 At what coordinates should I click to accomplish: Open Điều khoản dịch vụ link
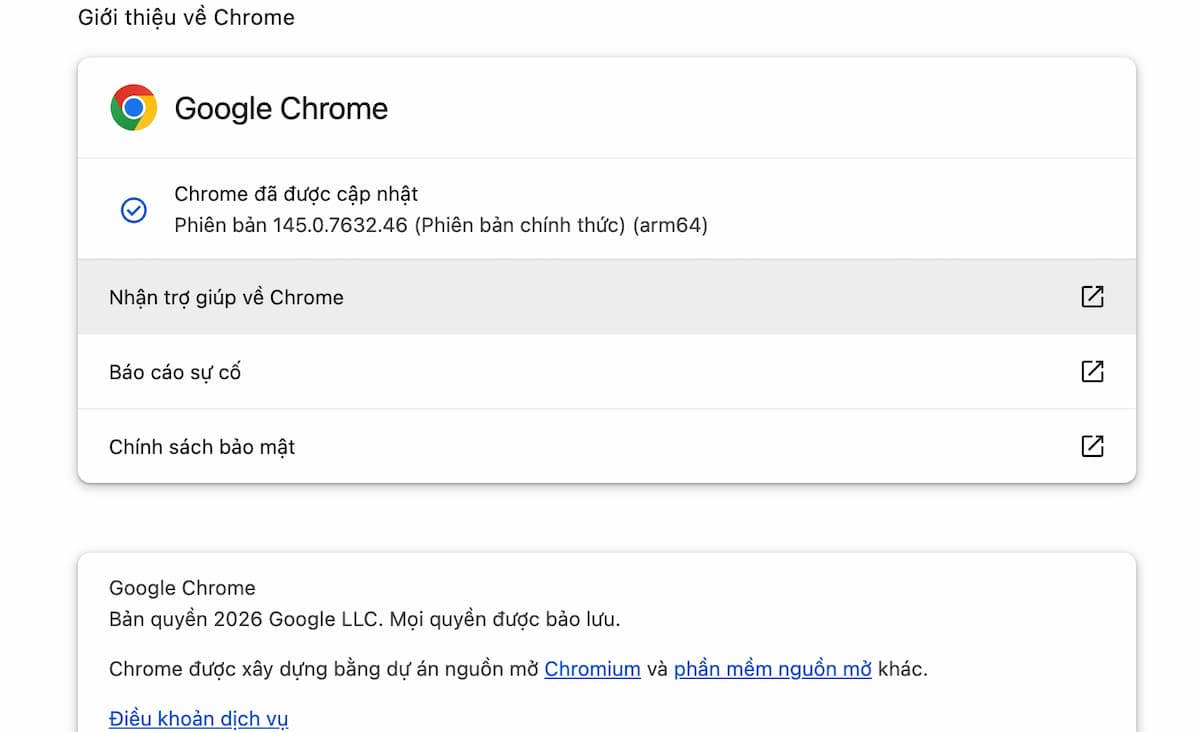199,719
